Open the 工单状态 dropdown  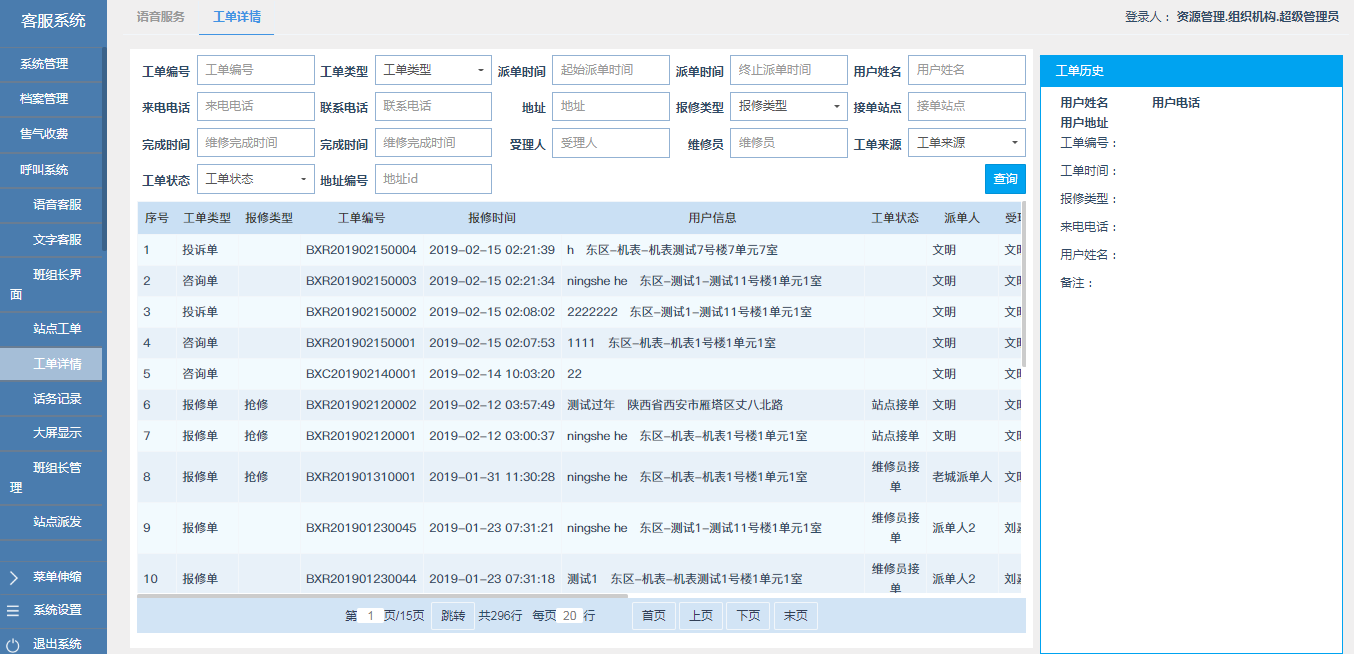256,179
